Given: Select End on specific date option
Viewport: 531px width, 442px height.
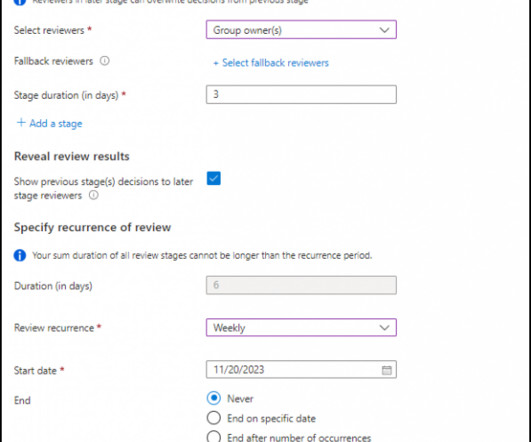Looking at the screenshot, I should coord(214,418).
